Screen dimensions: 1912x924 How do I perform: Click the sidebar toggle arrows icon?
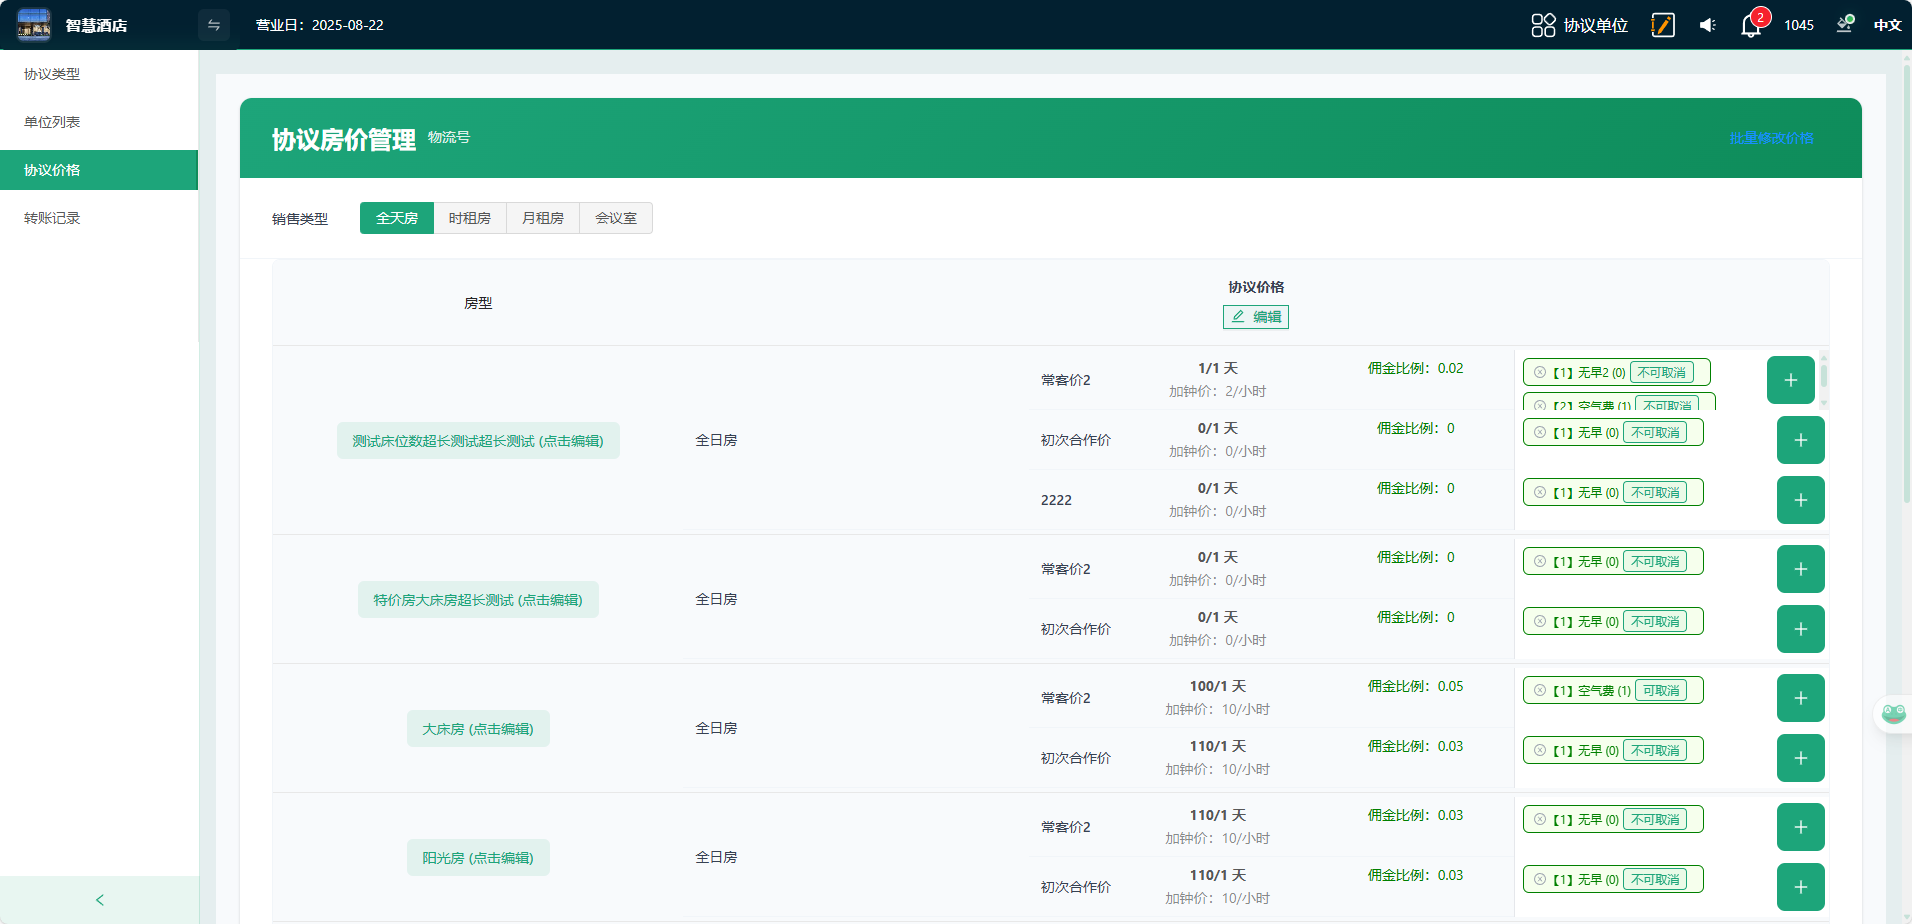pos(214,25)
